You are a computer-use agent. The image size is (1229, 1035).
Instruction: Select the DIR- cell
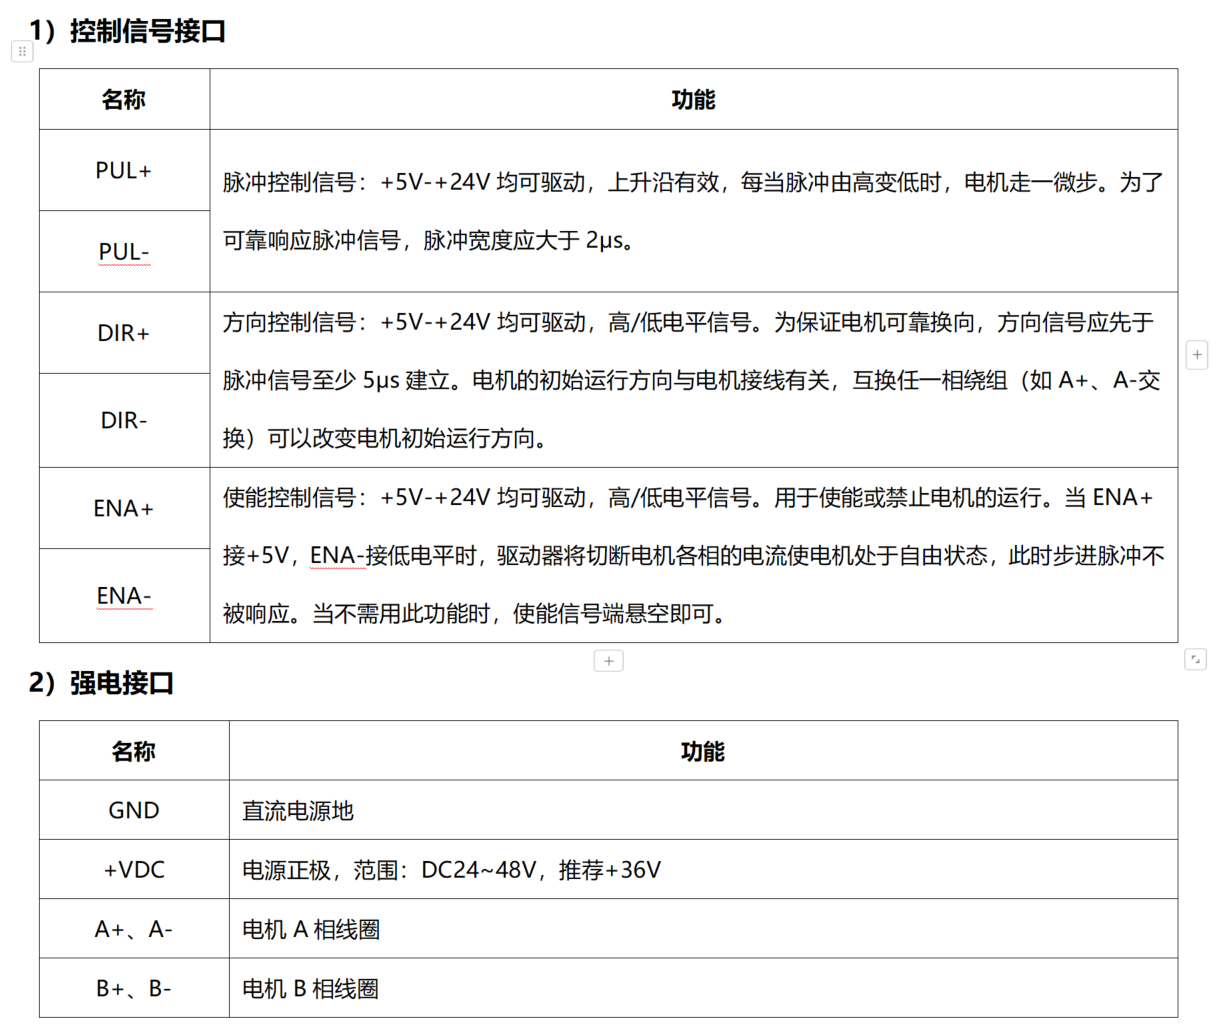pos(124,421)
